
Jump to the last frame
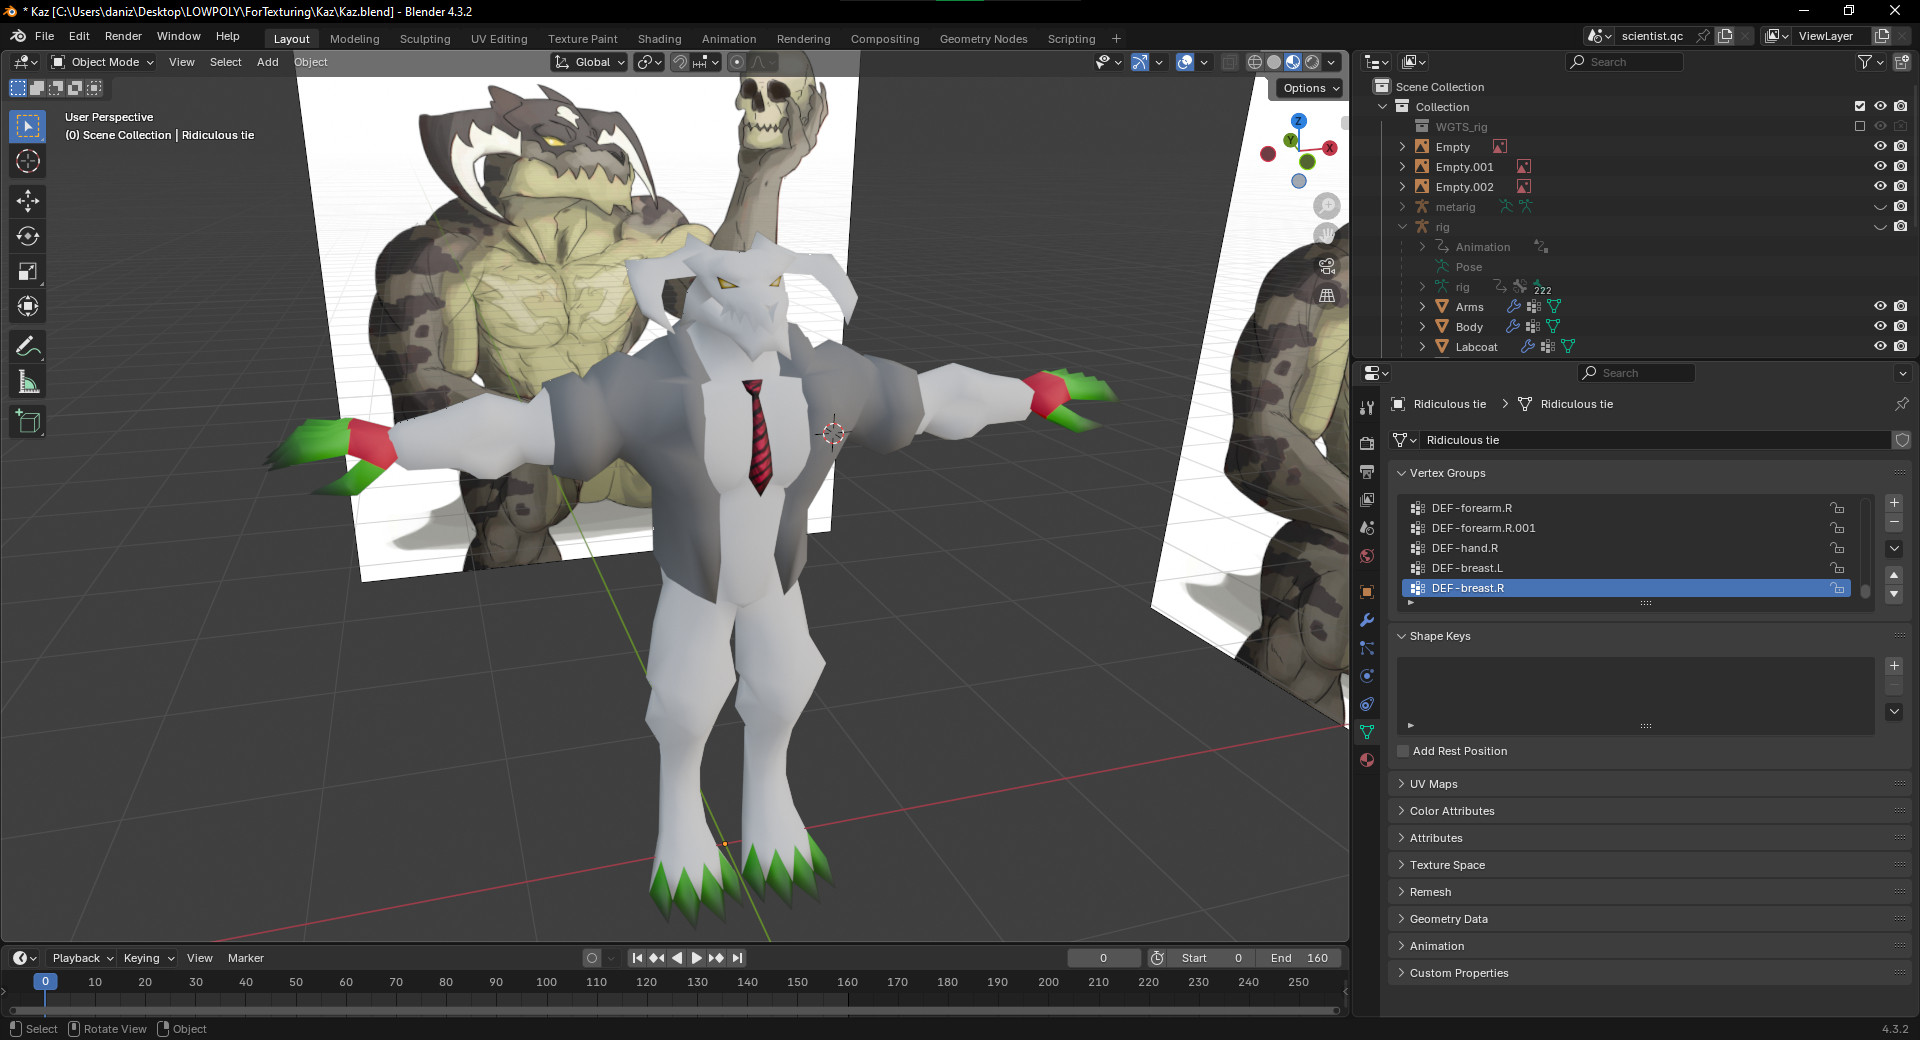tap(737, 958)
